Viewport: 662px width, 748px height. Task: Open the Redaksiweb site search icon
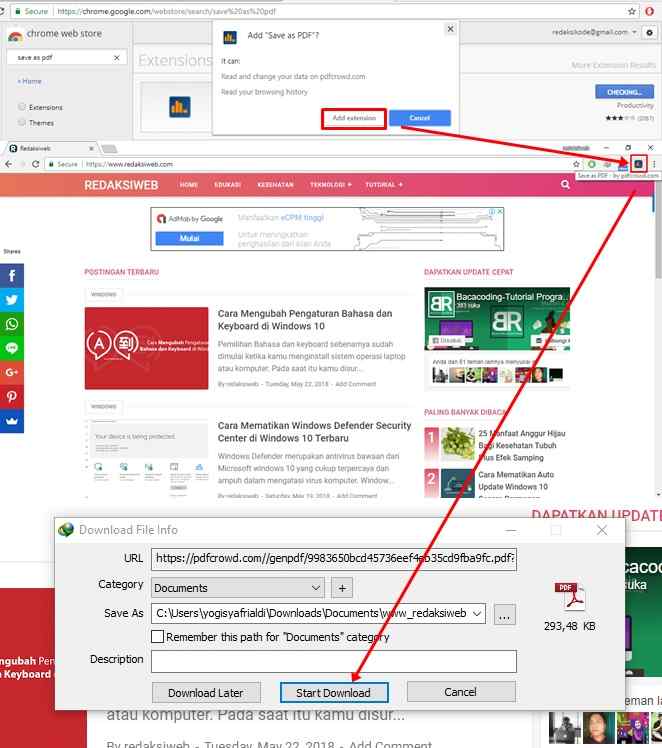[x=565, y=185]
